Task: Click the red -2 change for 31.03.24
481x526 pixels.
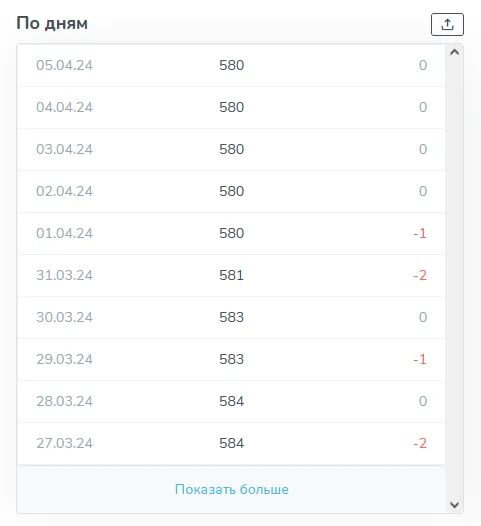Action: (x=420, y=275)
